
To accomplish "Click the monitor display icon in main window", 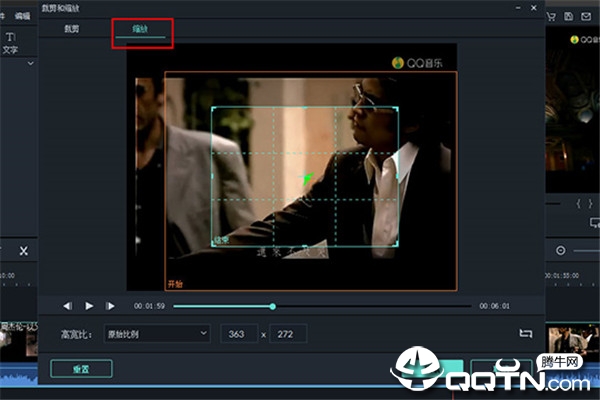I will coord(595,223).
